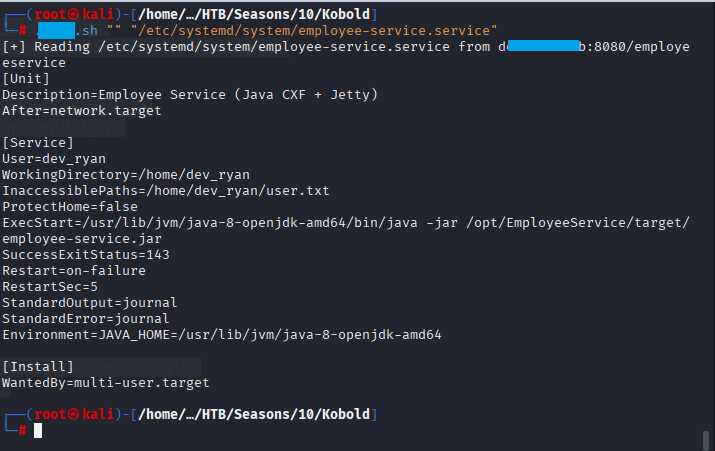This screenshot has height=451, width=715.
Task: Click the [Service] section header
Action: click(x=33, y=142)
